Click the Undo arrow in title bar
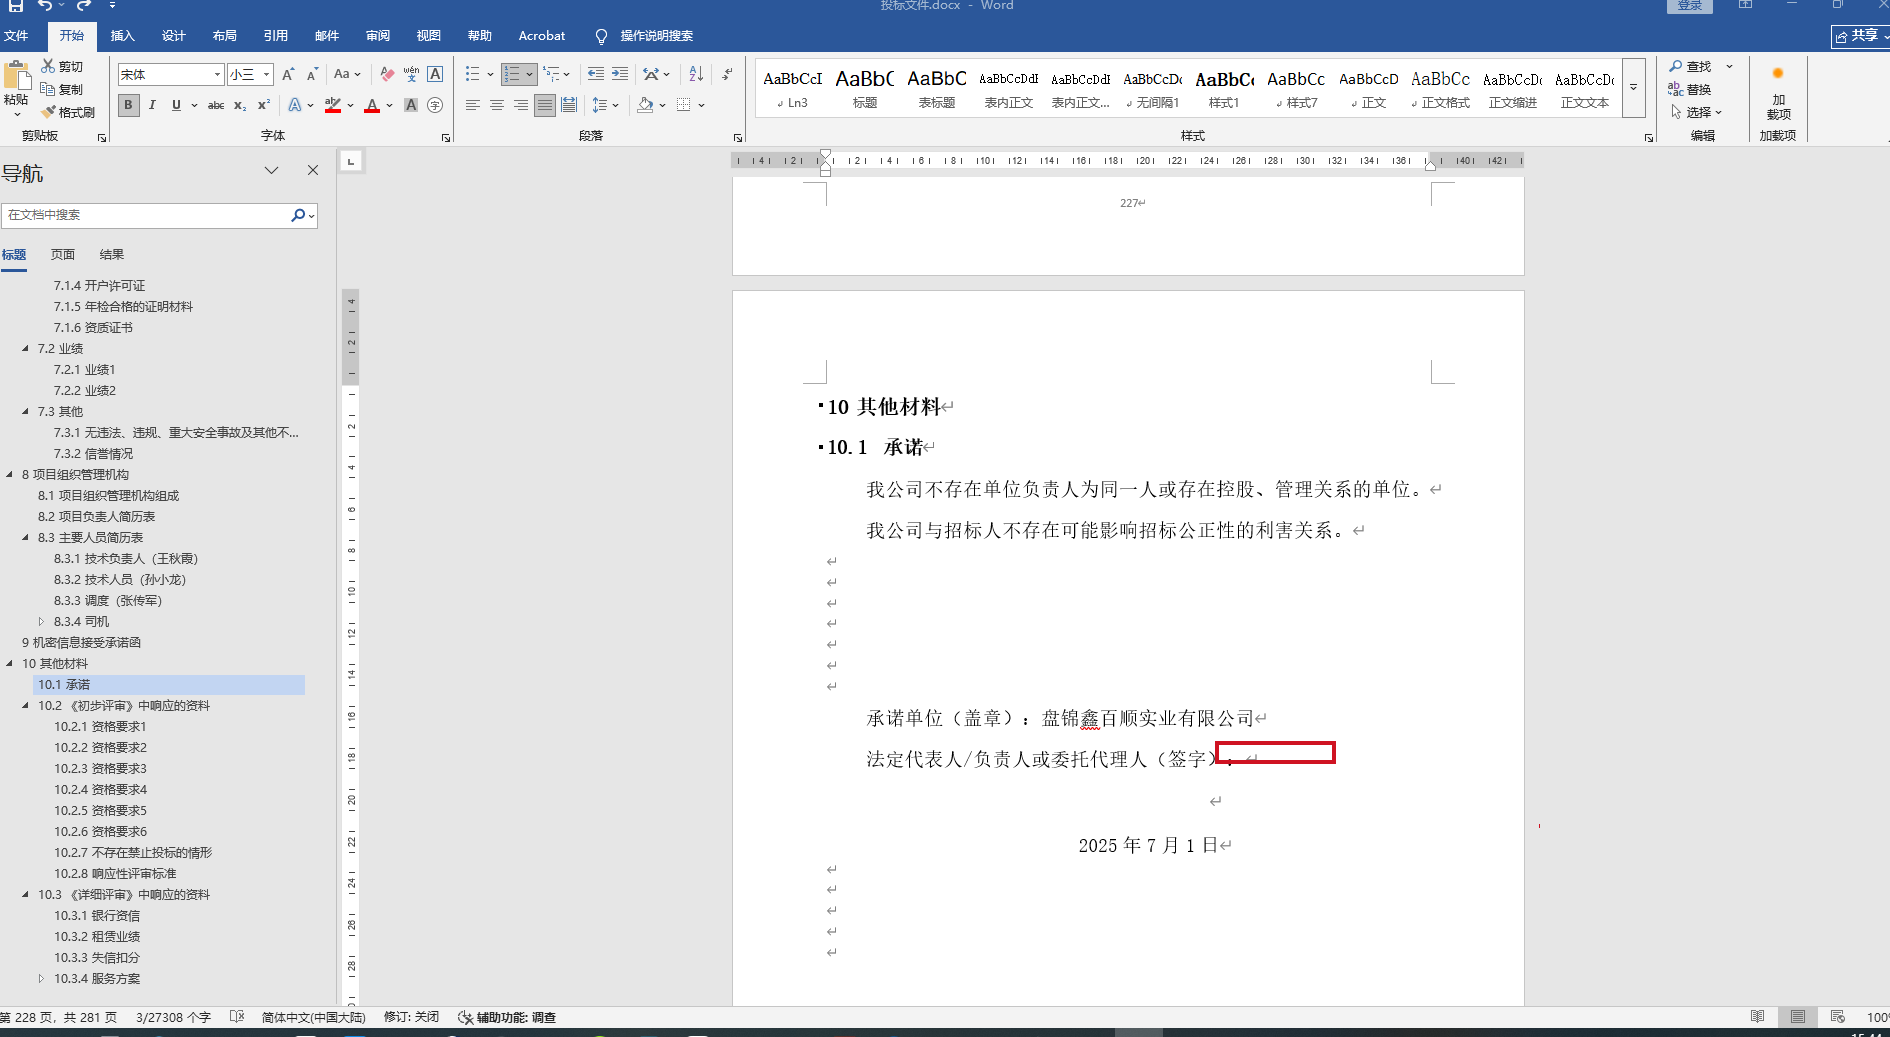Image resolution: width=1890 pixels, height=1037 pixels. [x=45, y=6]
